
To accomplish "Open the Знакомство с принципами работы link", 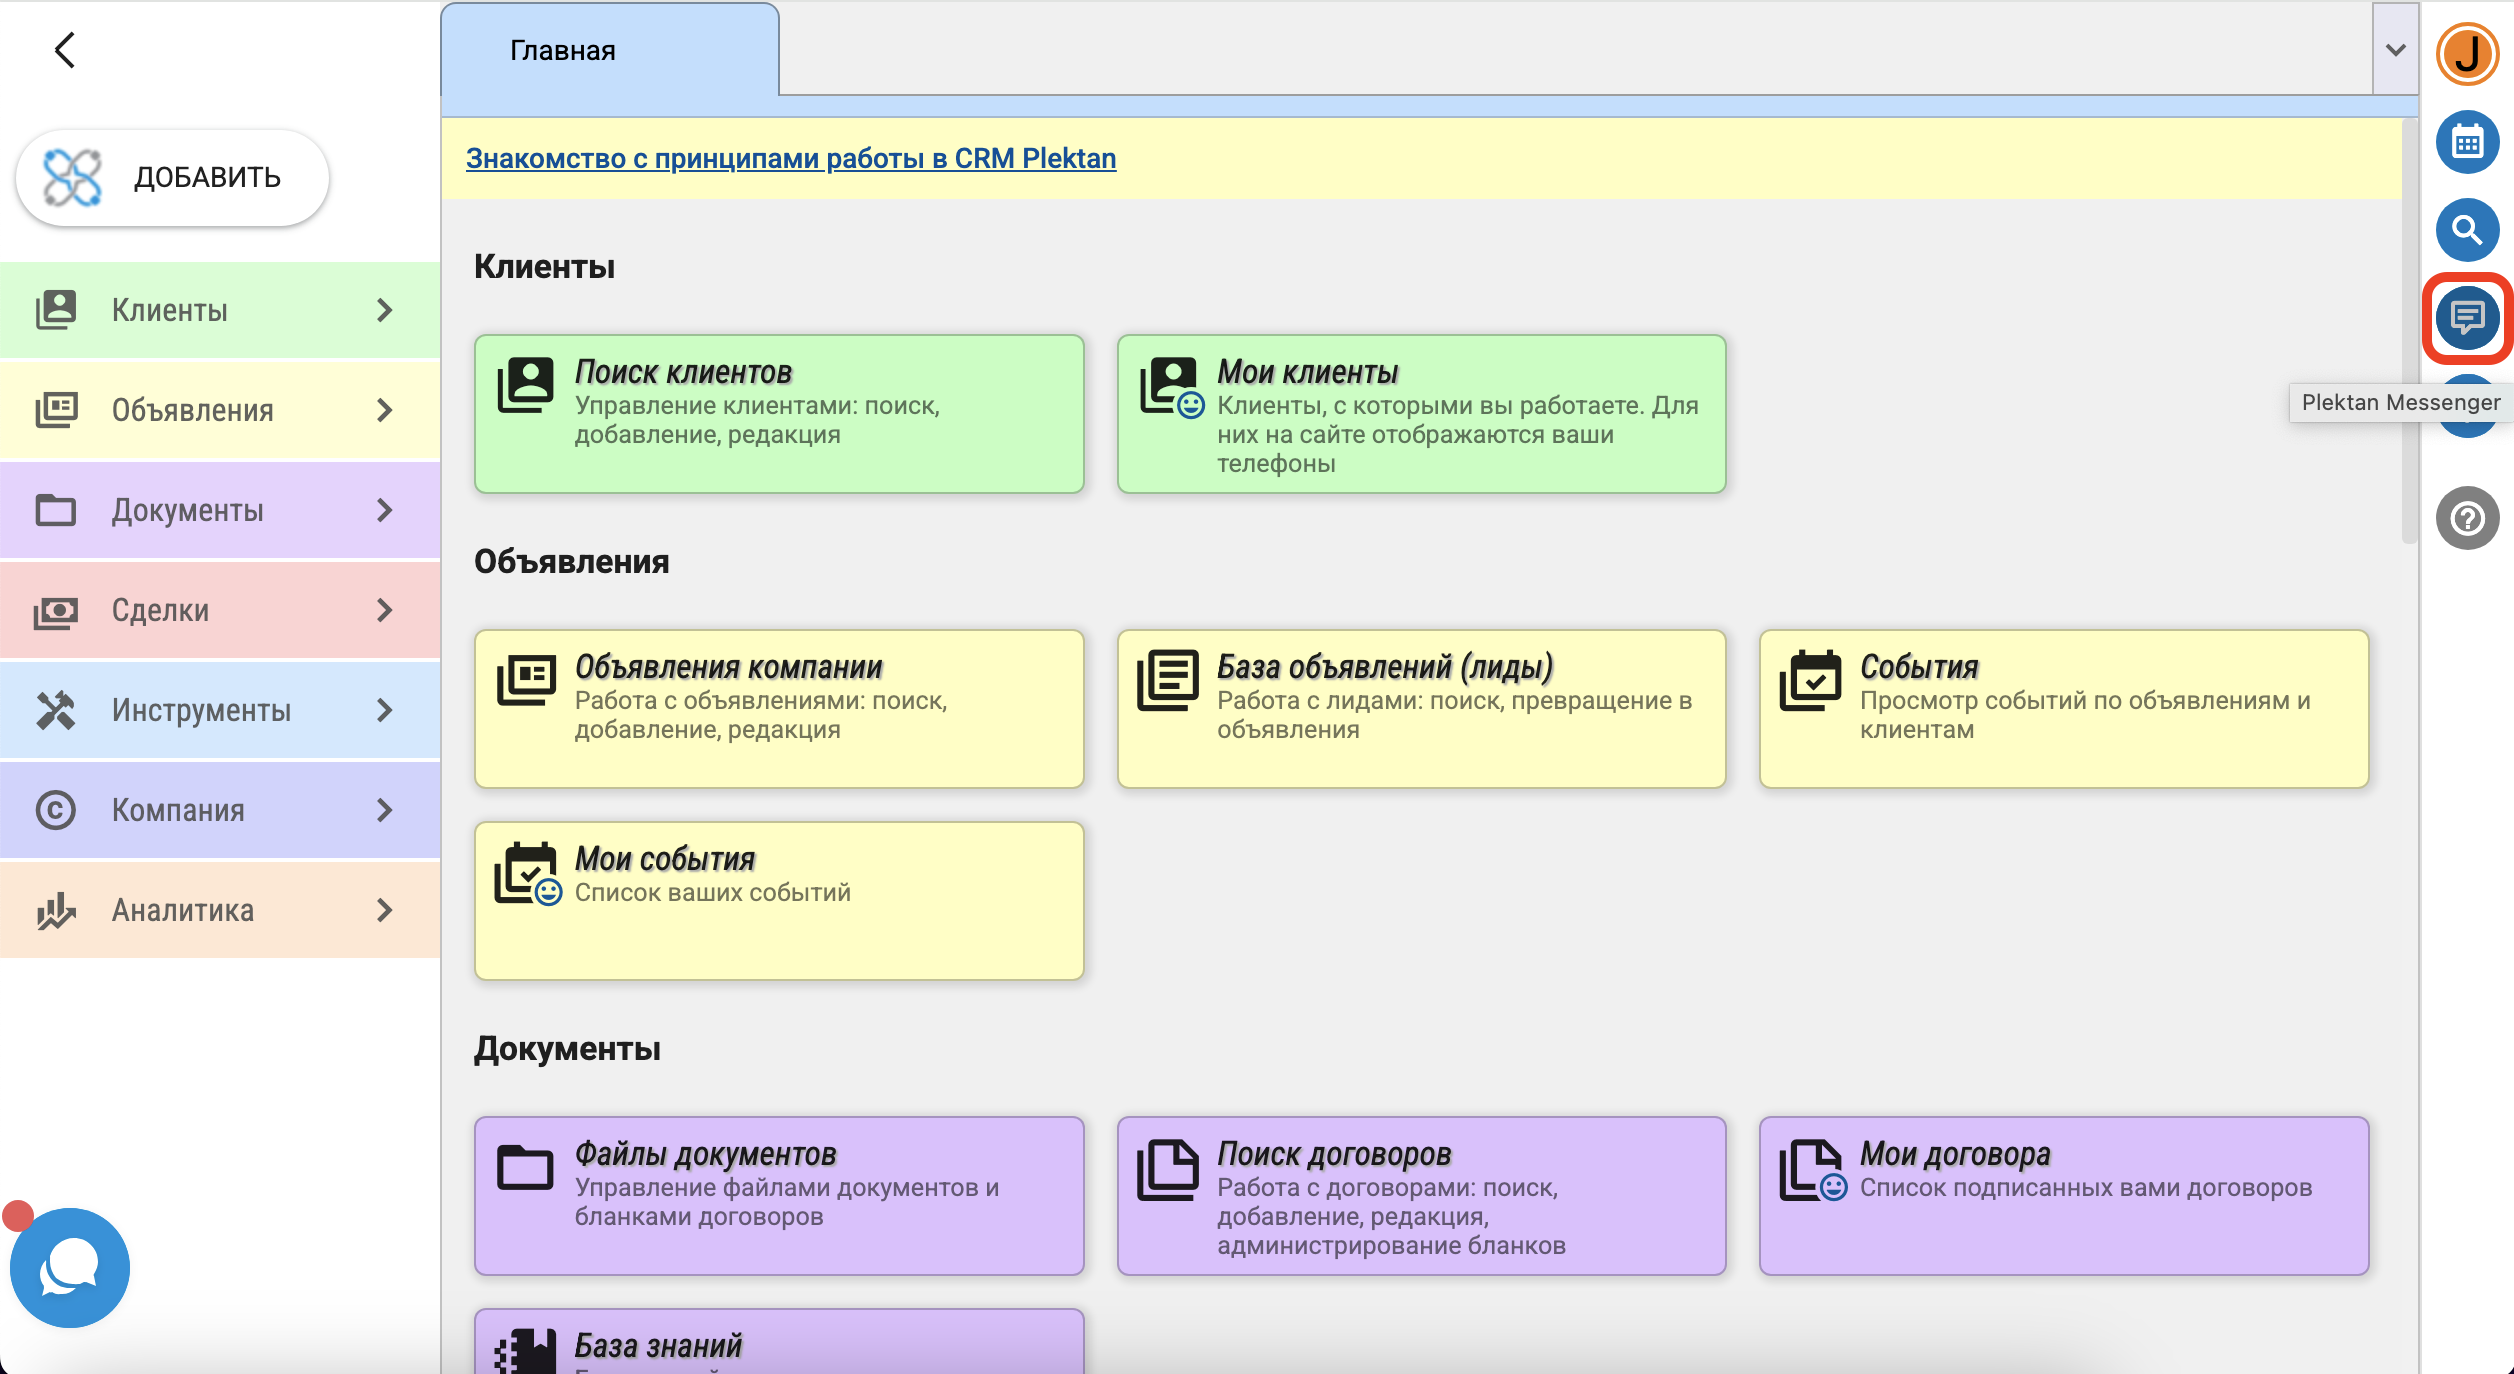I will [x=790, y=158].
